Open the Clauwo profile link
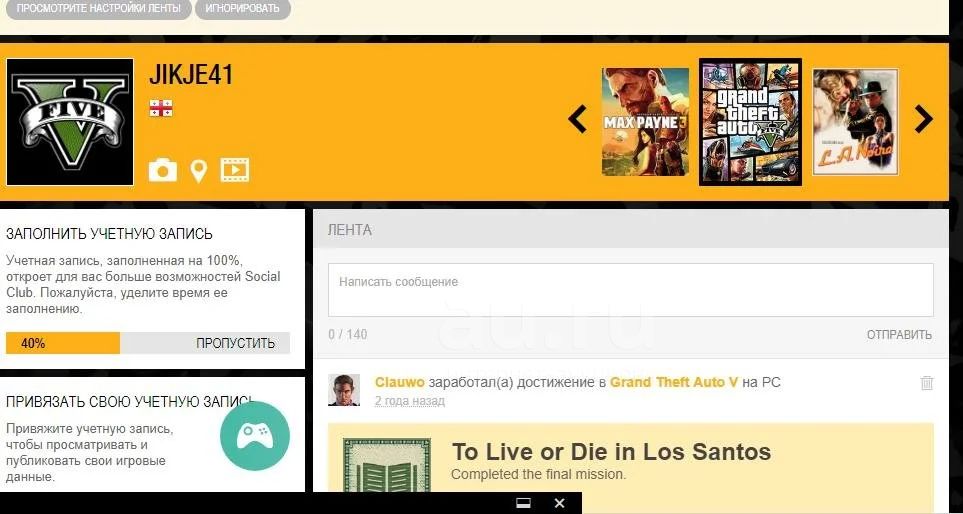 (x=400, y=382)
